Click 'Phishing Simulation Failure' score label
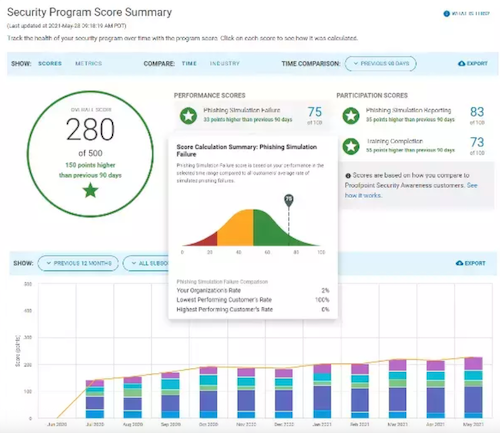Viewport: 500px width, 433px height. pos(242,110)
